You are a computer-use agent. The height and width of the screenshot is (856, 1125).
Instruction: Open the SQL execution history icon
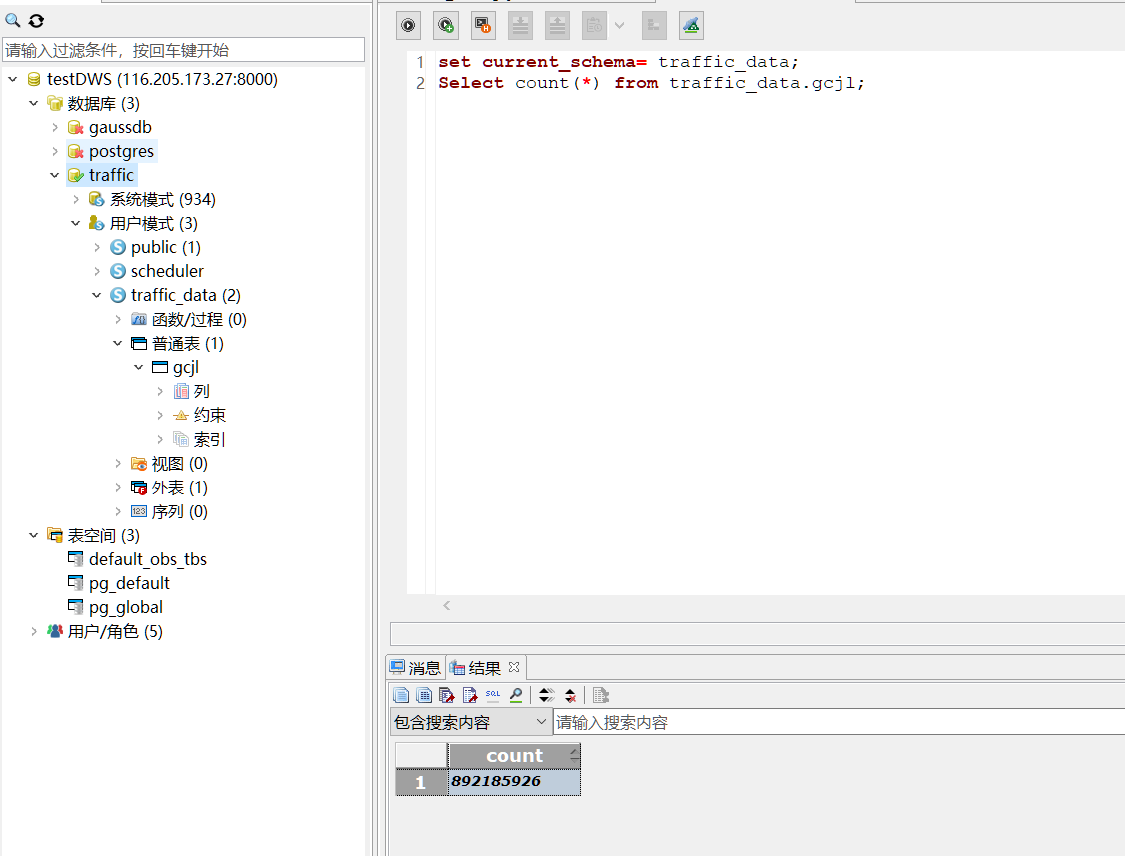483,26
